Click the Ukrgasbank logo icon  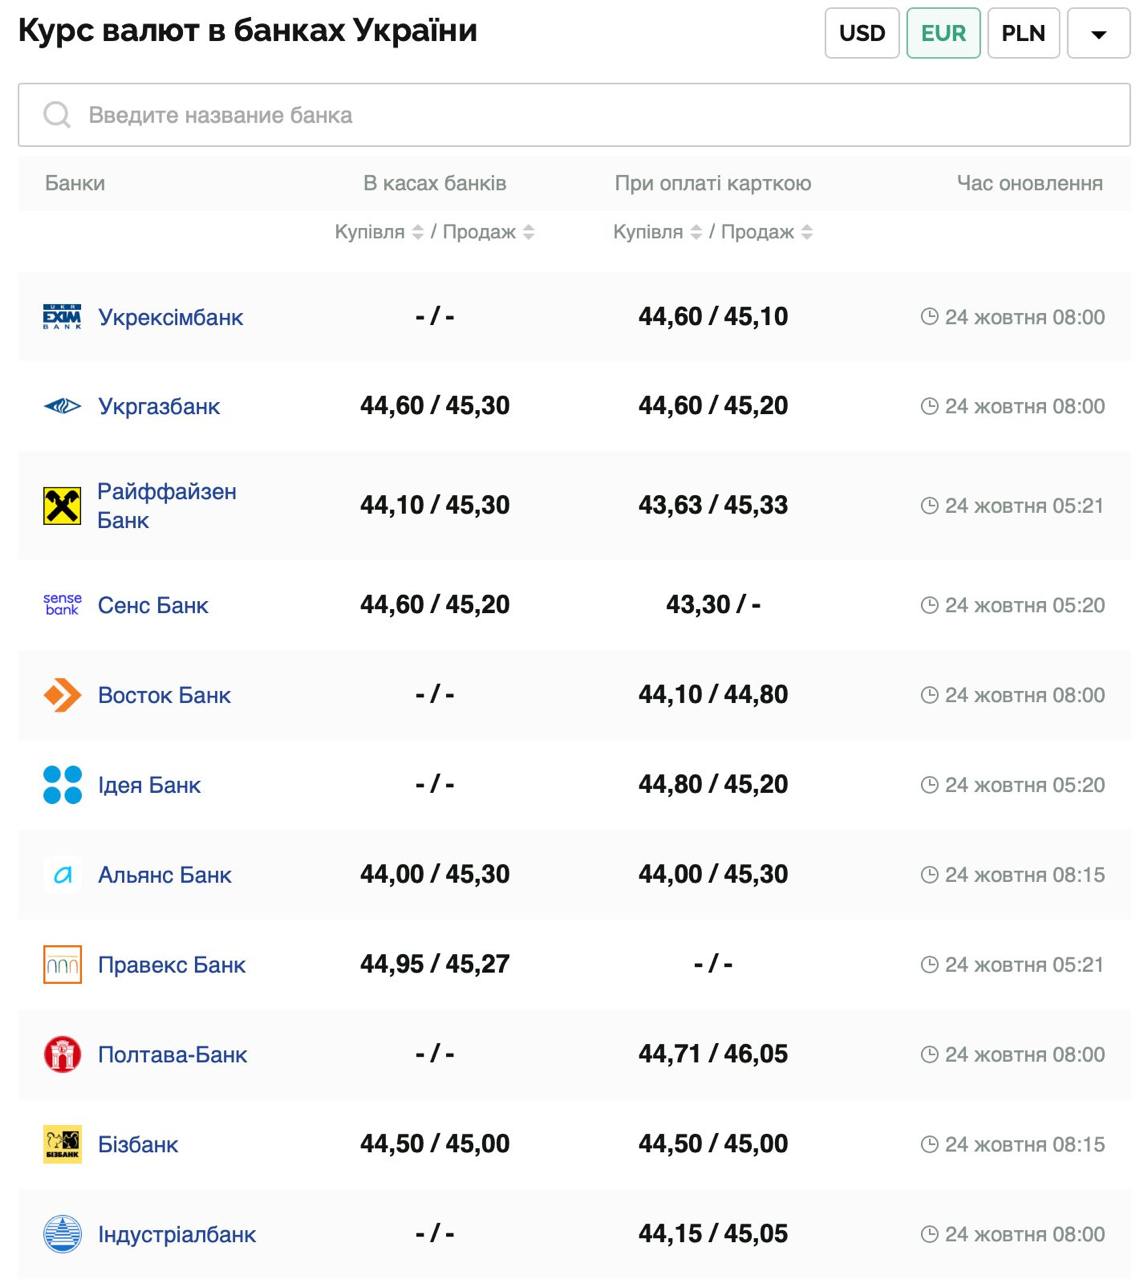[62, 406]
